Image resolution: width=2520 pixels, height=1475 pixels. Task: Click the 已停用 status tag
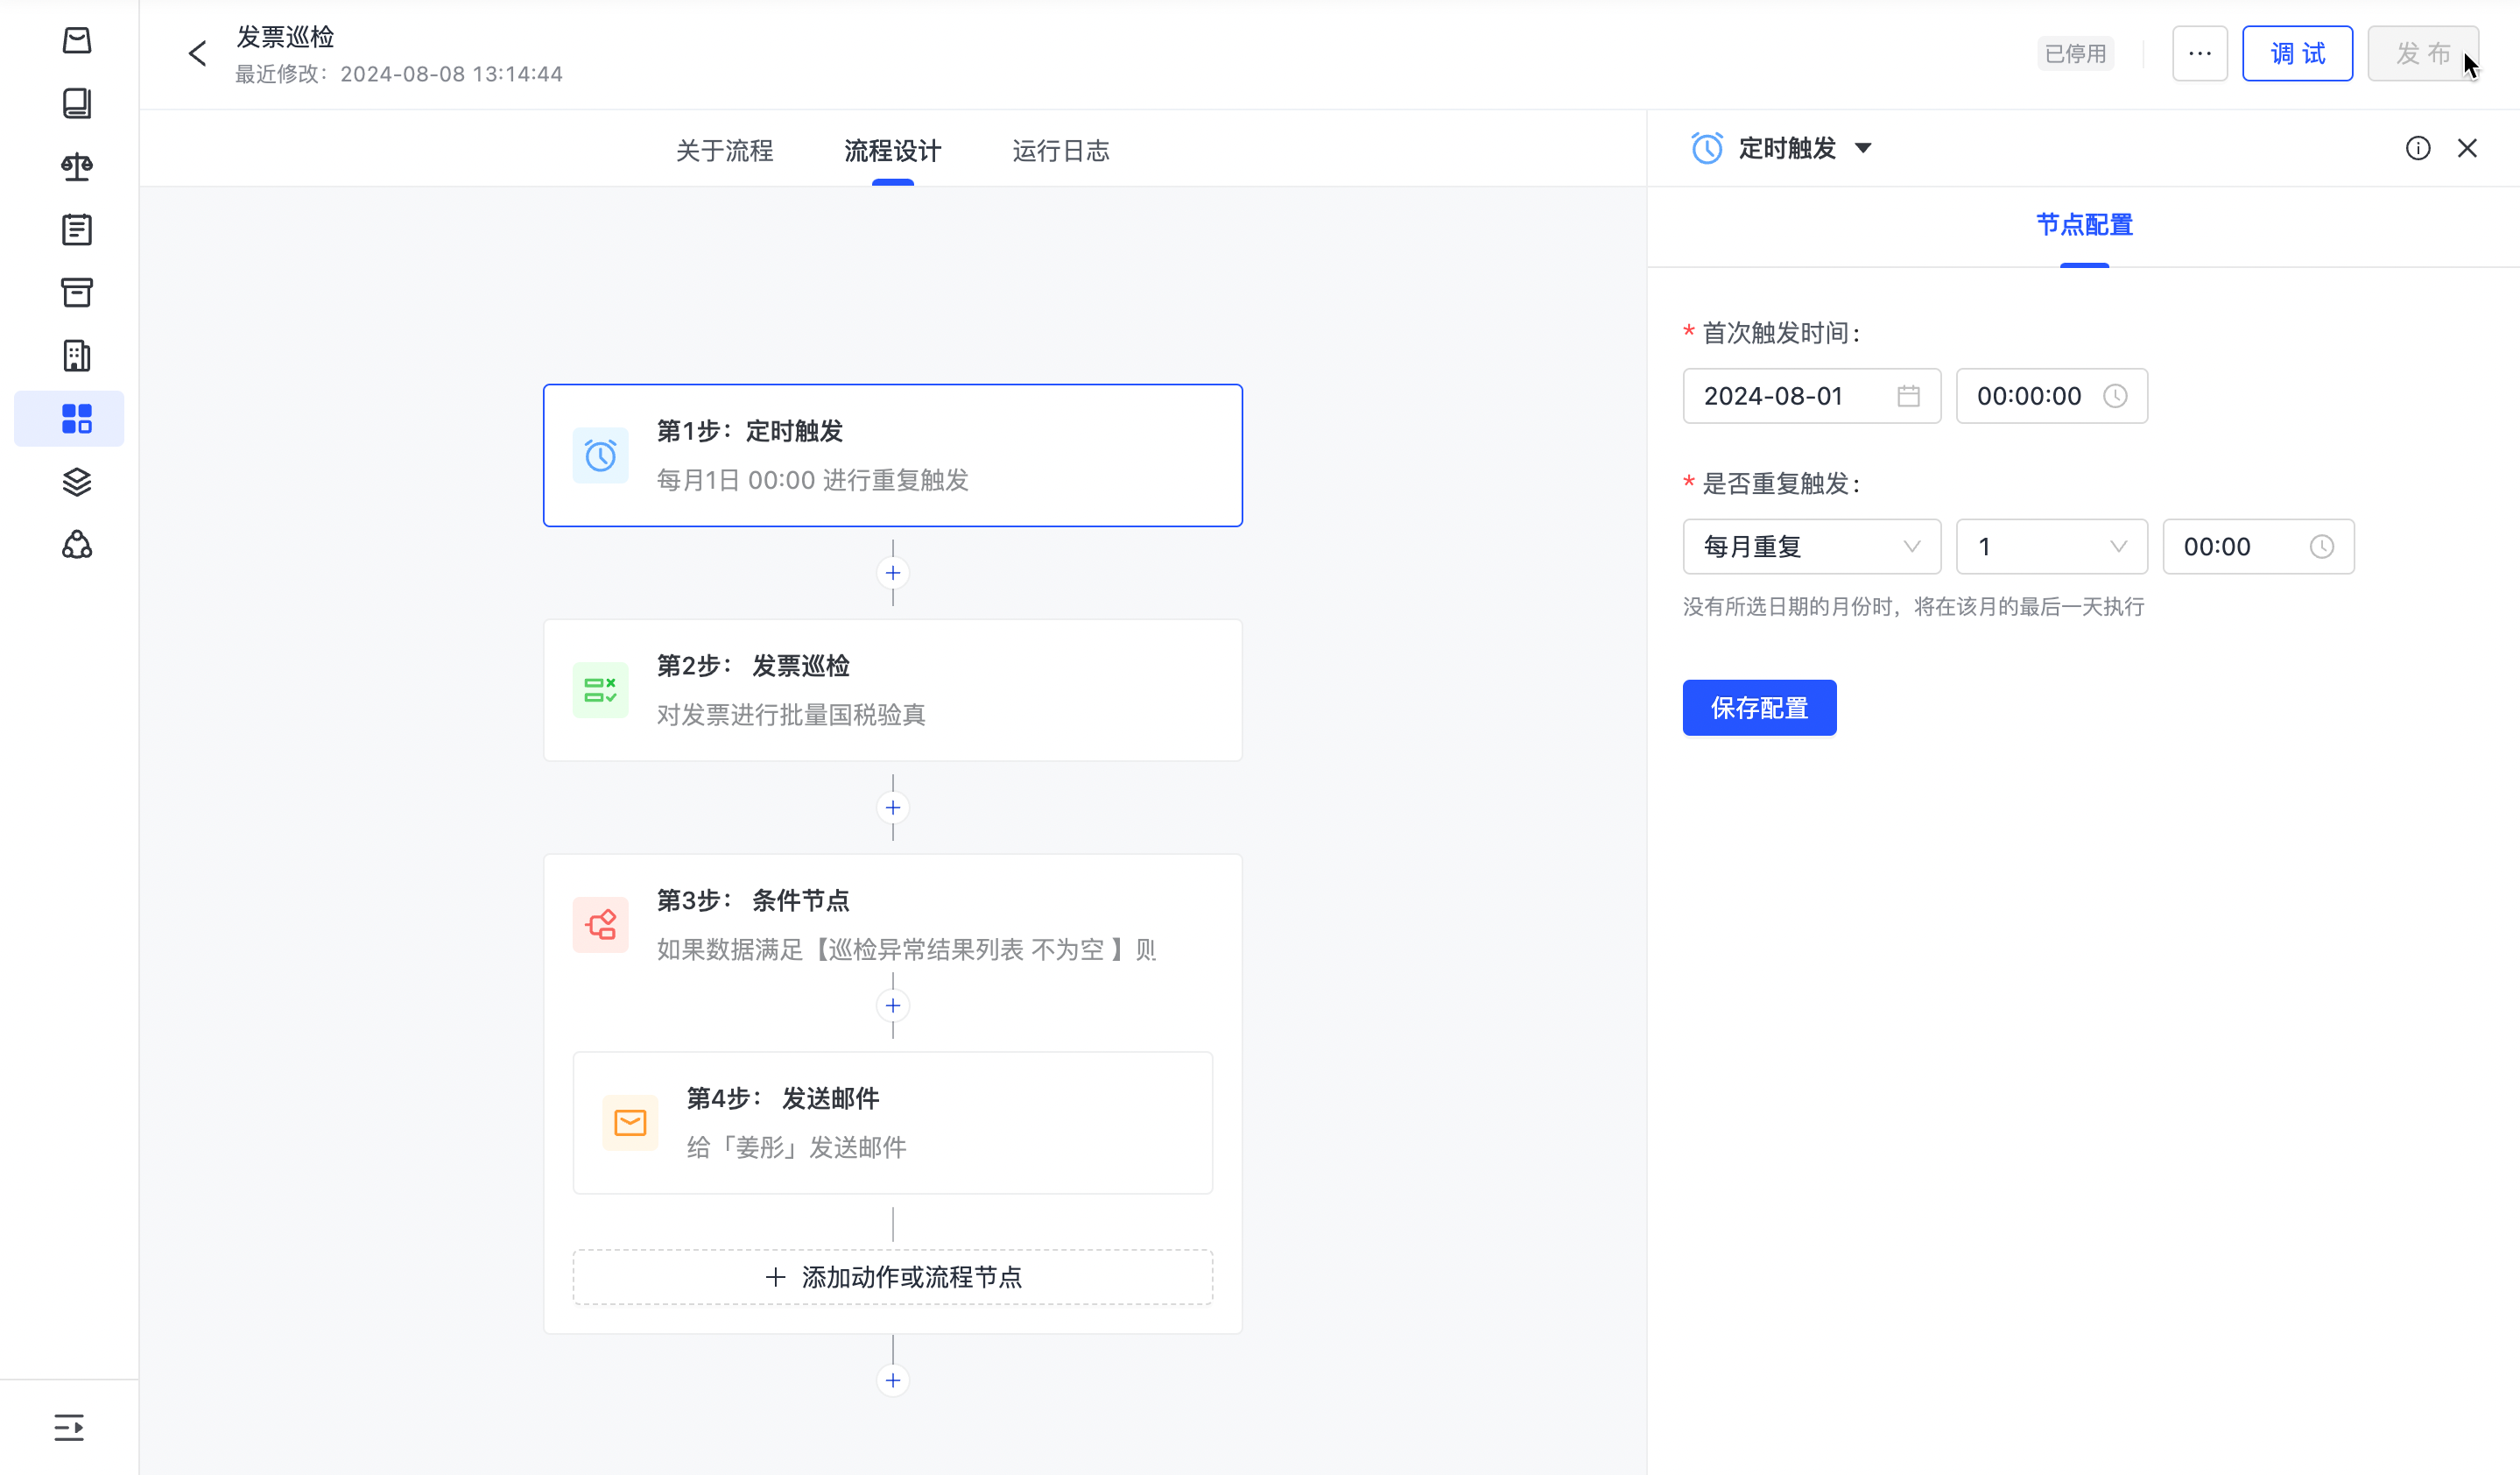click(x=2075, y=53)
